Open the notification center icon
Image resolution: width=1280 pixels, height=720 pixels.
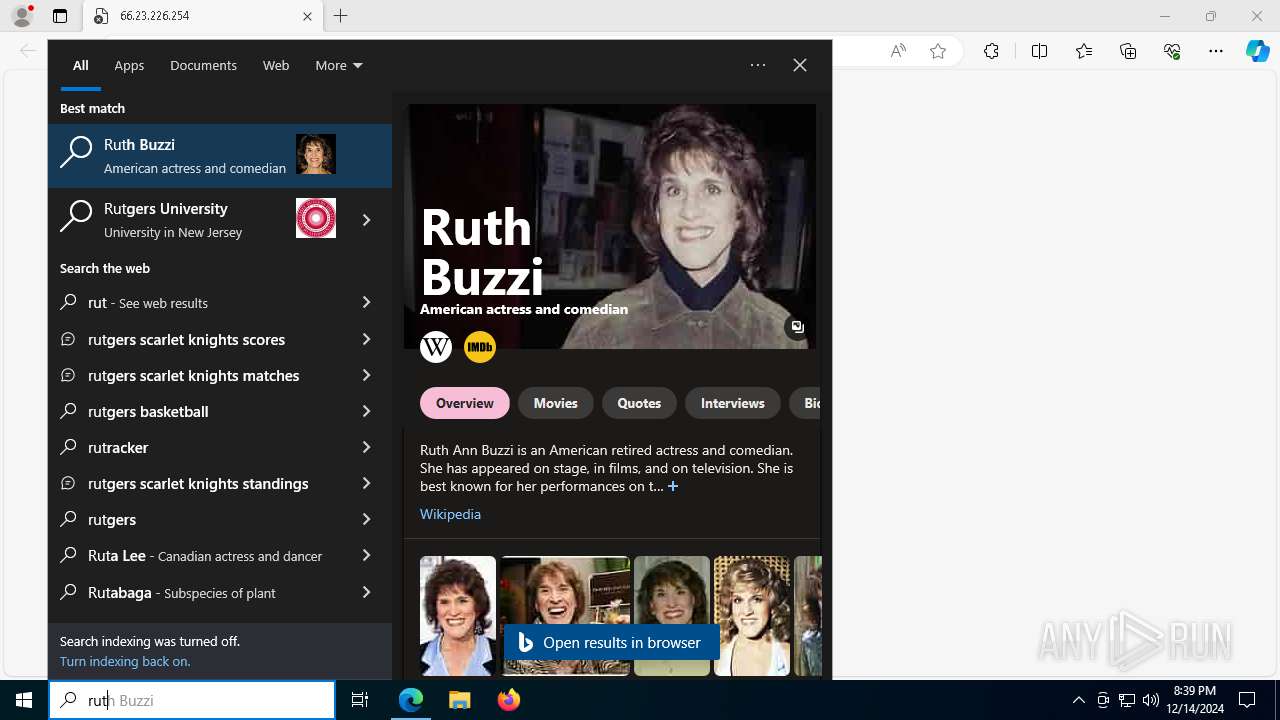[1247, 700]
